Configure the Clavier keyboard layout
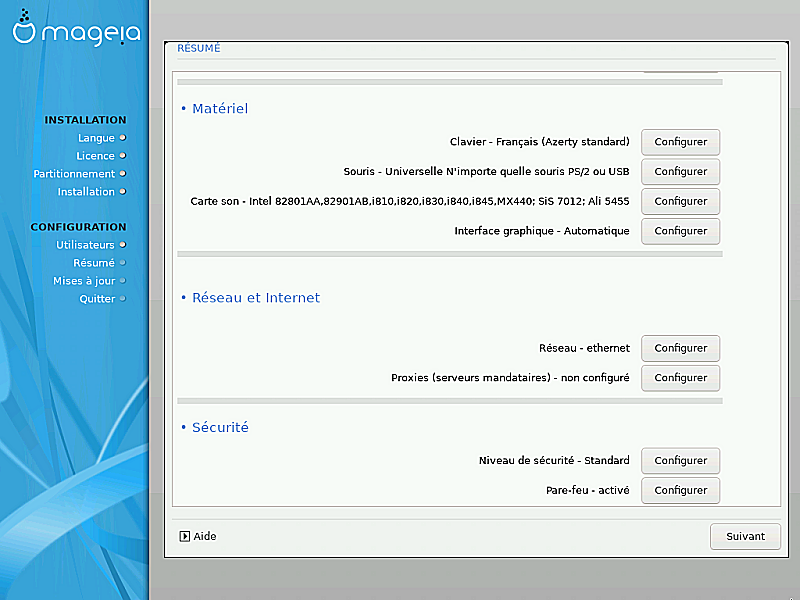The height and width of the screenshot is (600, 800). point(680,142)
